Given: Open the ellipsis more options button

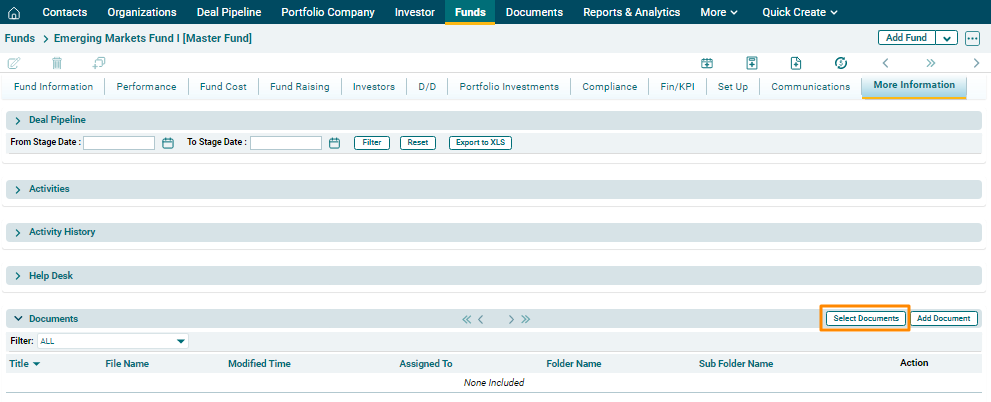Looking at the screenshot, I should (972, 38).
